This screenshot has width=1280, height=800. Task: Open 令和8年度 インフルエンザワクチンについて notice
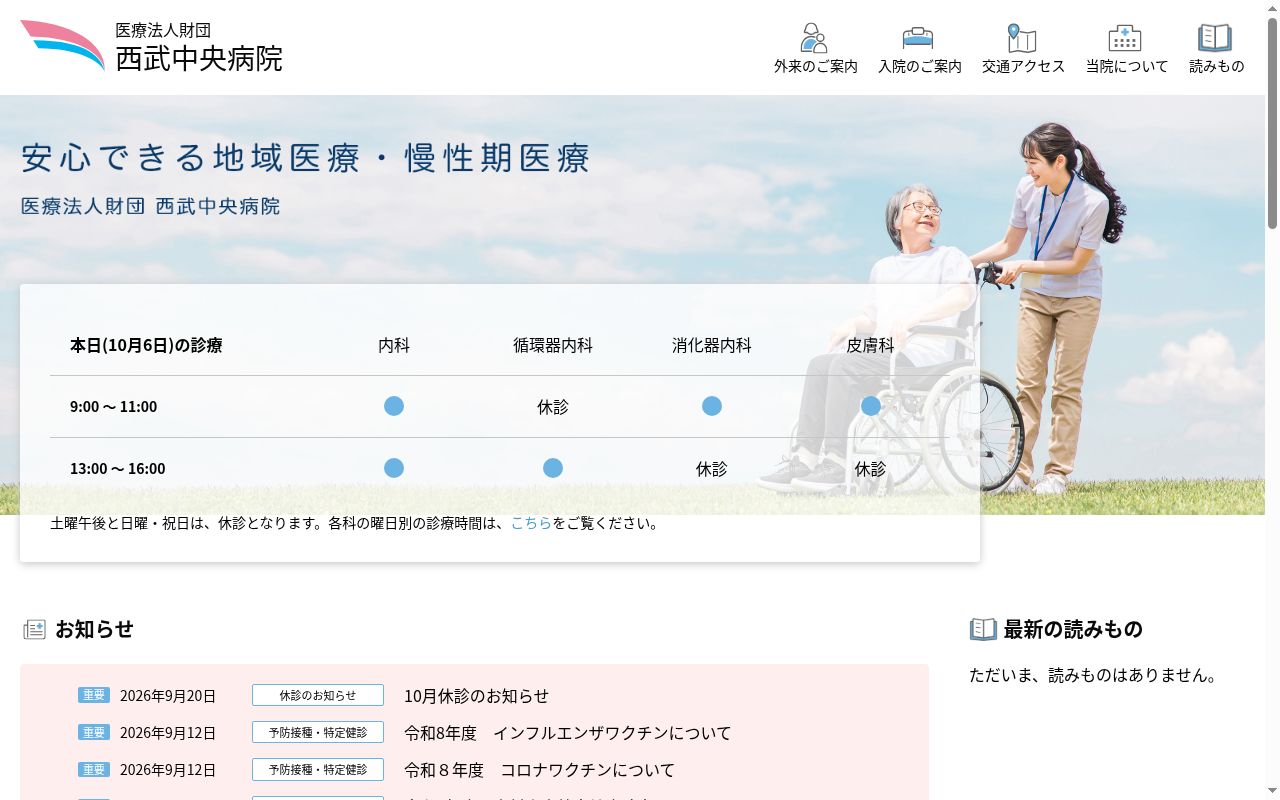coord(567,733)
